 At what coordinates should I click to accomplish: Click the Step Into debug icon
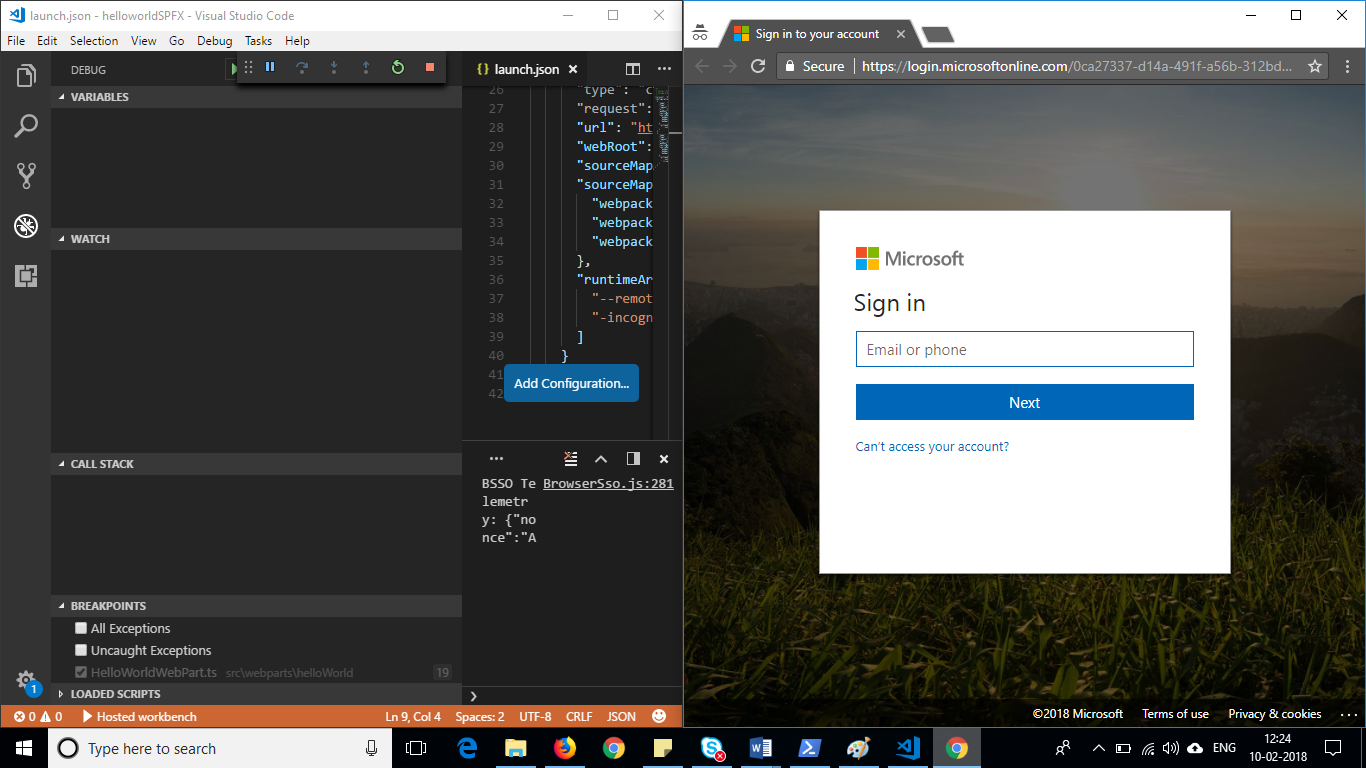[x=334, y=67]
